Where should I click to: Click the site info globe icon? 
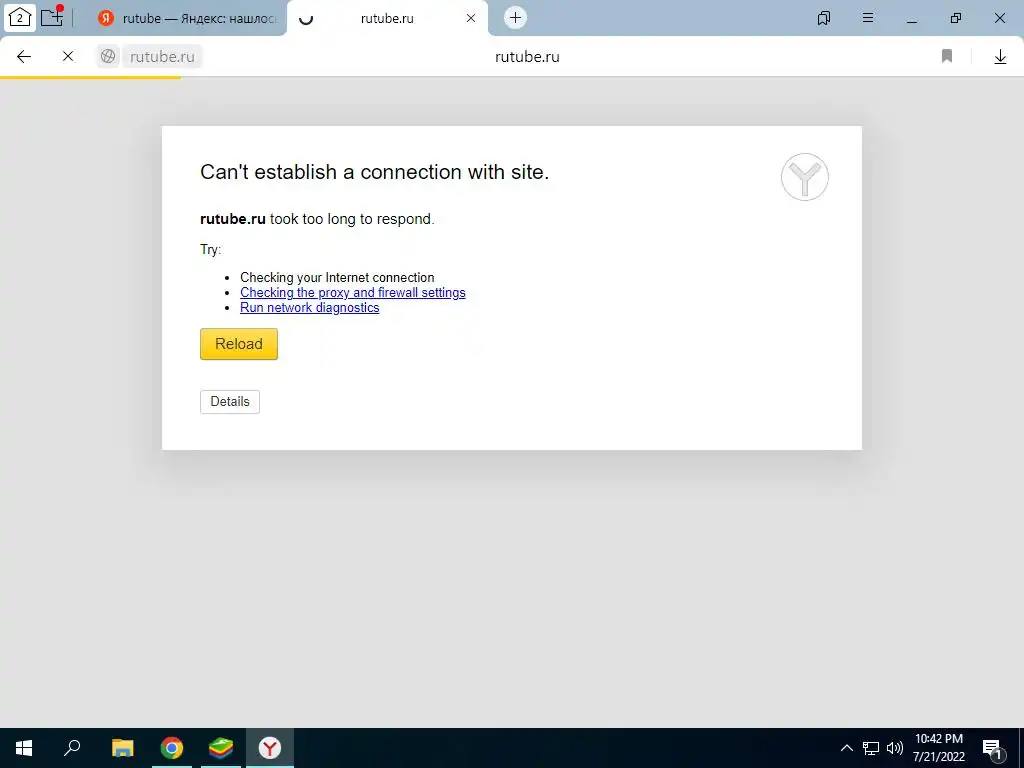(x=108, y=56)
